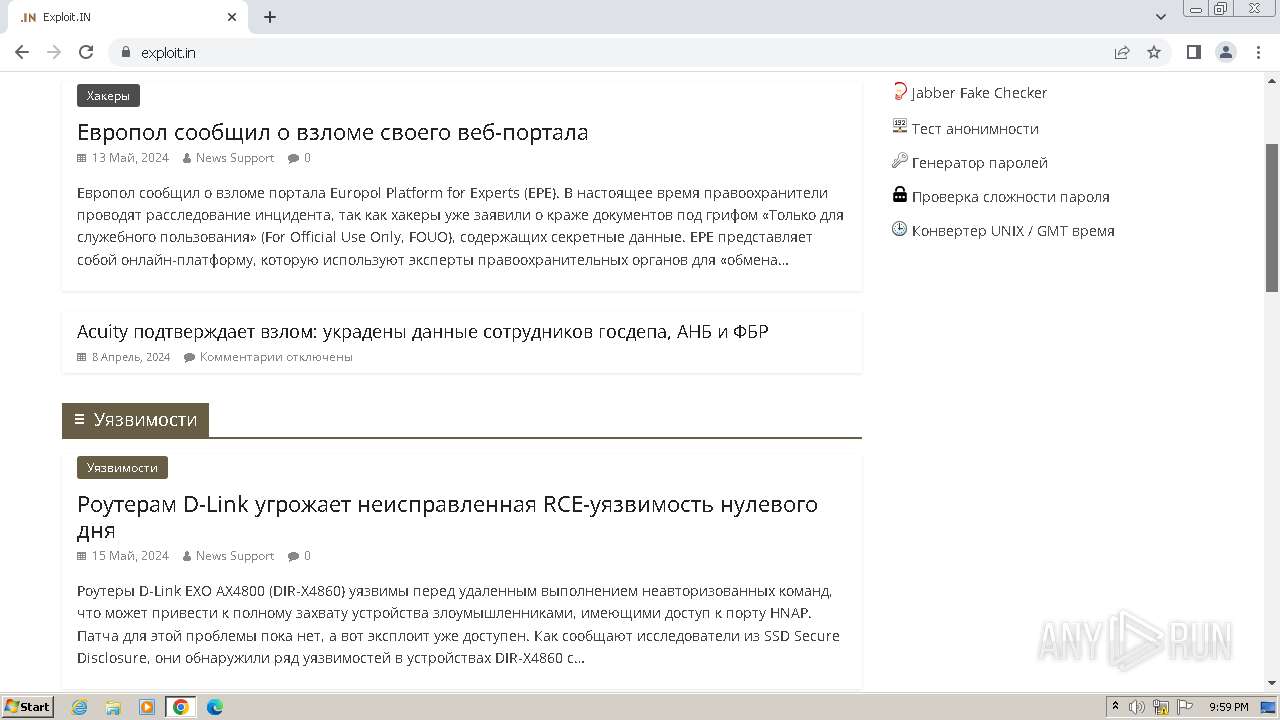1280x720 pixels.
Task: Open Роутерам D-Link угрожает article title
Action: 447,517
